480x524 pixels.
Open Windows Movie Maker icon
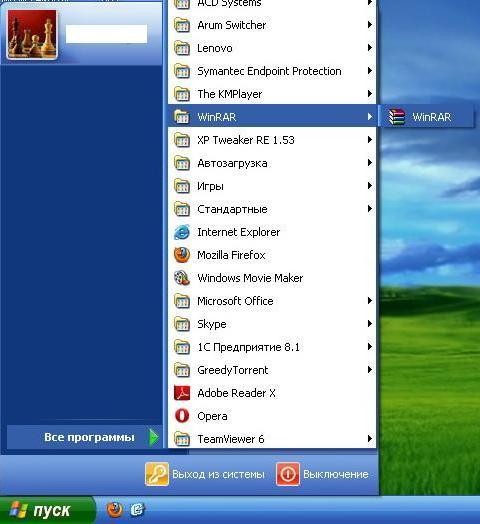[x=182, y=278]
